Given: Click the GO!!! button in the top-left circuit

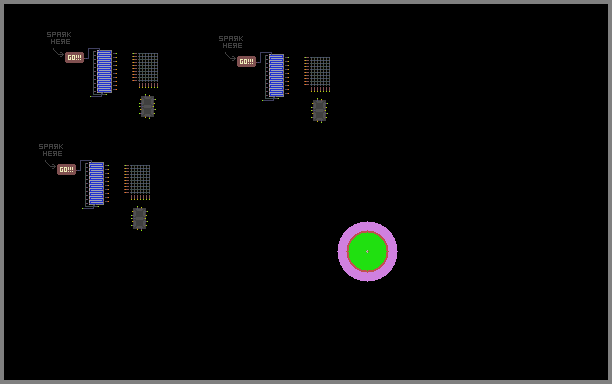Looking at the screenshot, I should tap(74, 57).
